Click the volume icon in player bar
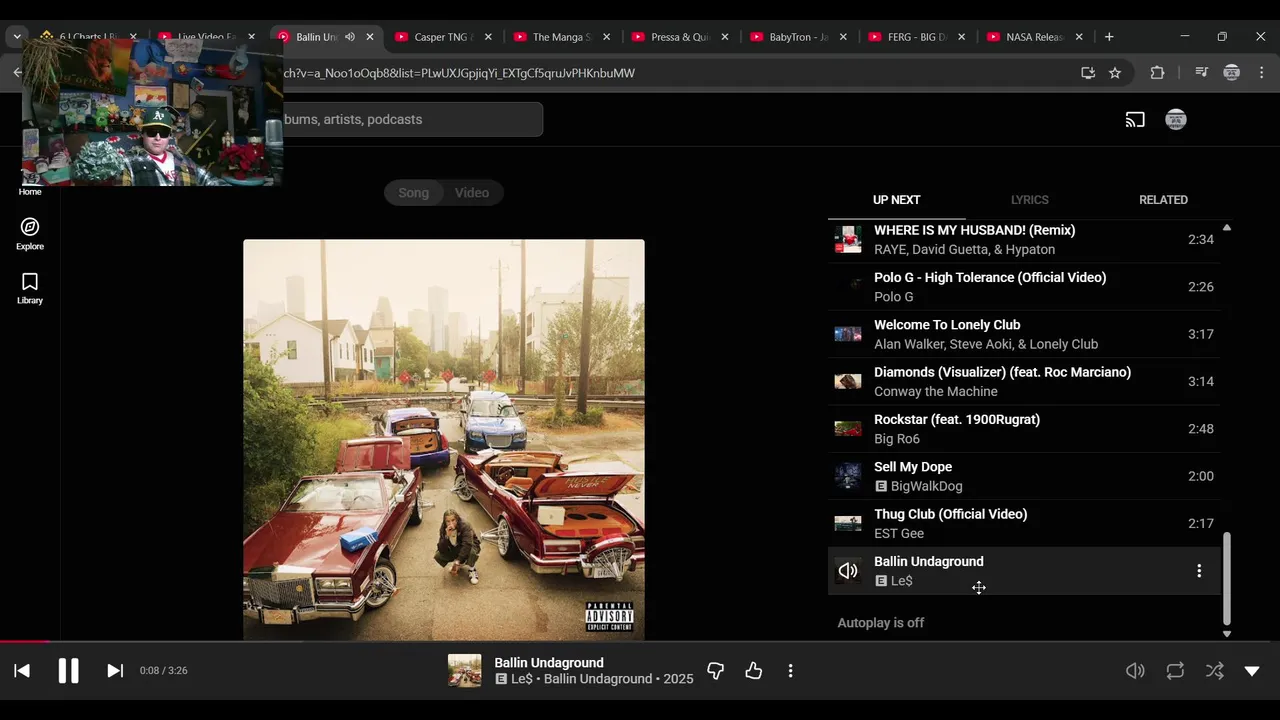Screen dimensions: 1280x720 [x=1135, y=671]
